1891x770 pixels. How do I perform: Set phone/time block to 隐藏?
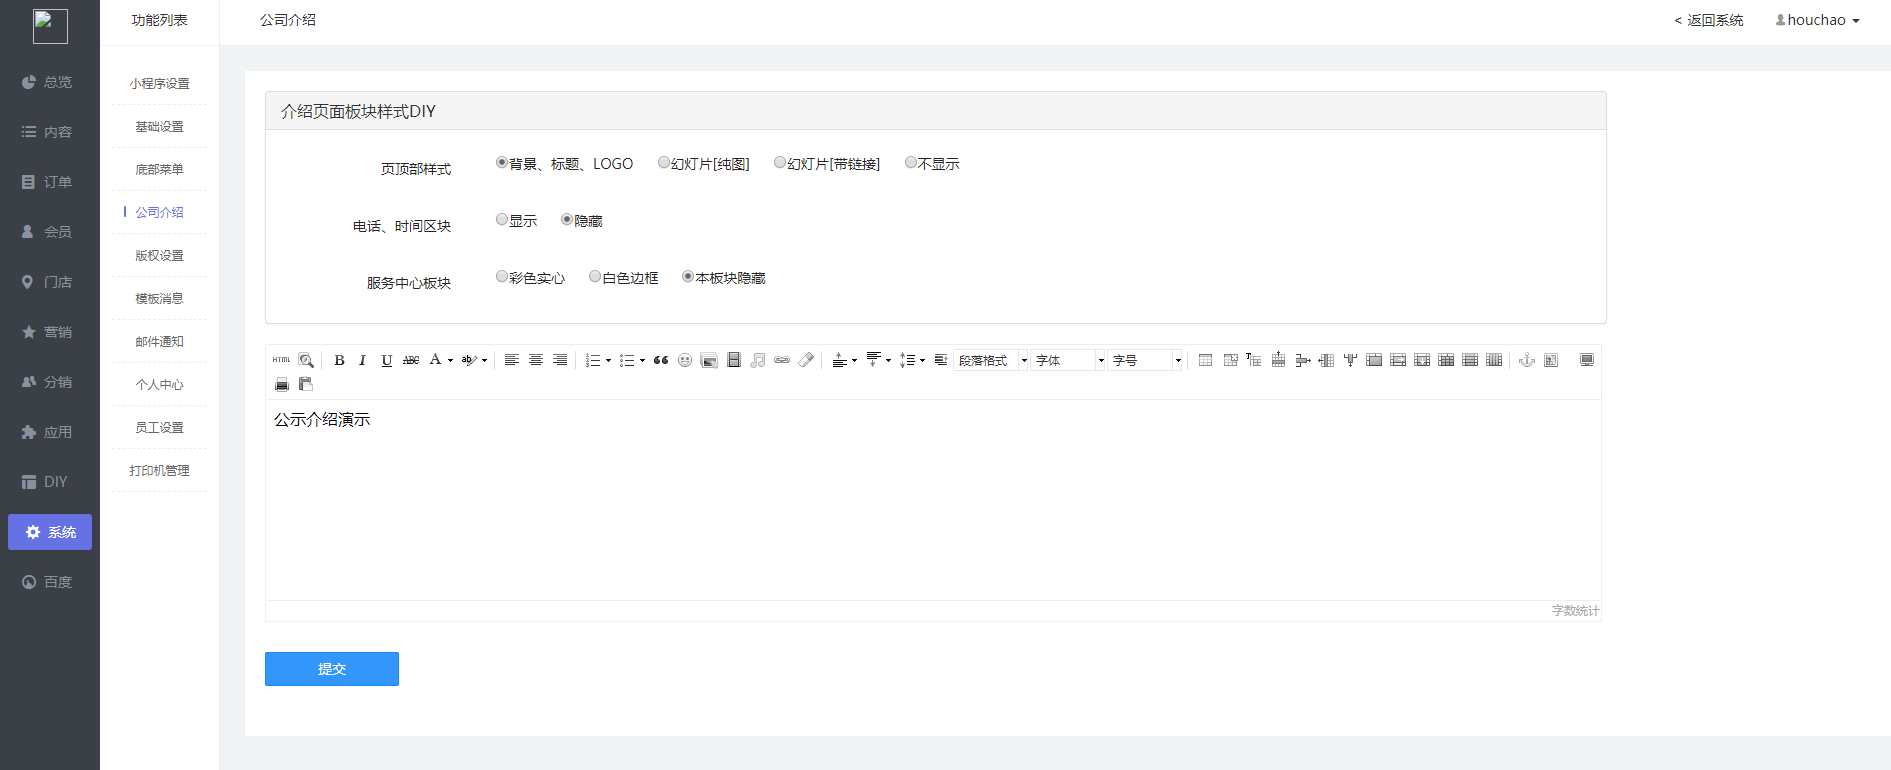(x=567, y=220)
